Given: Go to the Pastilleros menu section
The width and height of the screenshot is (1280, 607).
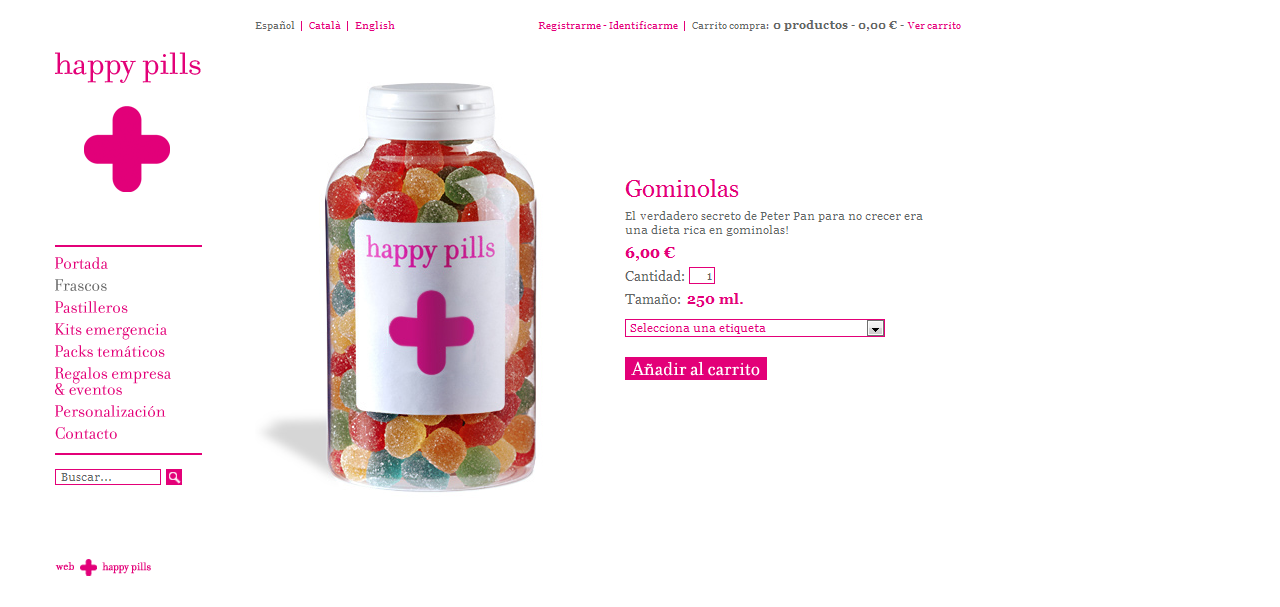Looking at the screenshot, I should (x=91, y=308).
